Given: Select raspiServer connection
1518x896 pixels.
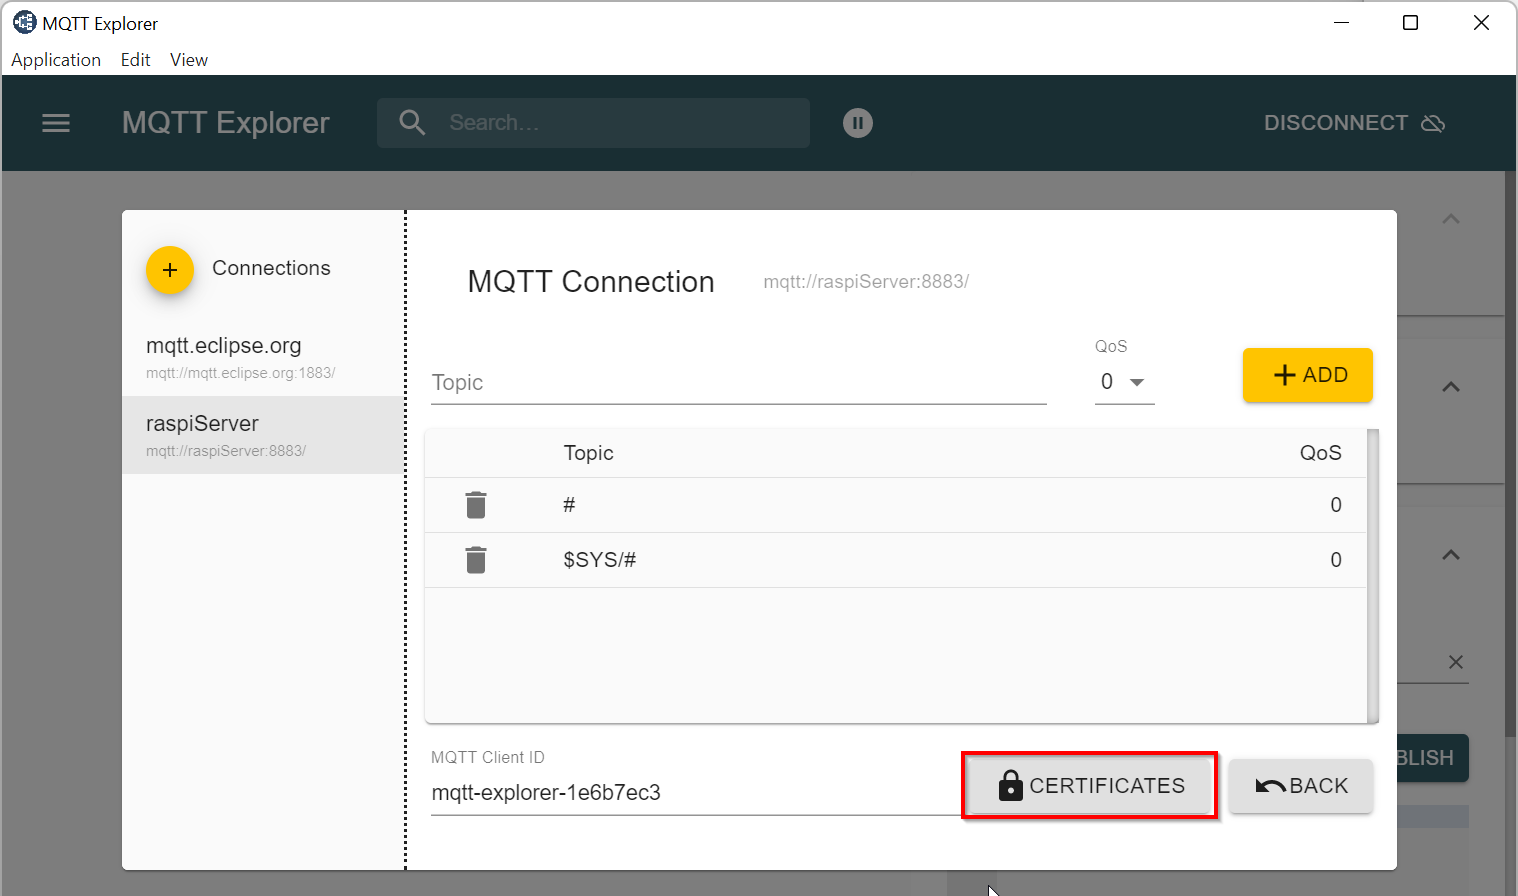Looking at the screenshot, I should click(263, 435).
